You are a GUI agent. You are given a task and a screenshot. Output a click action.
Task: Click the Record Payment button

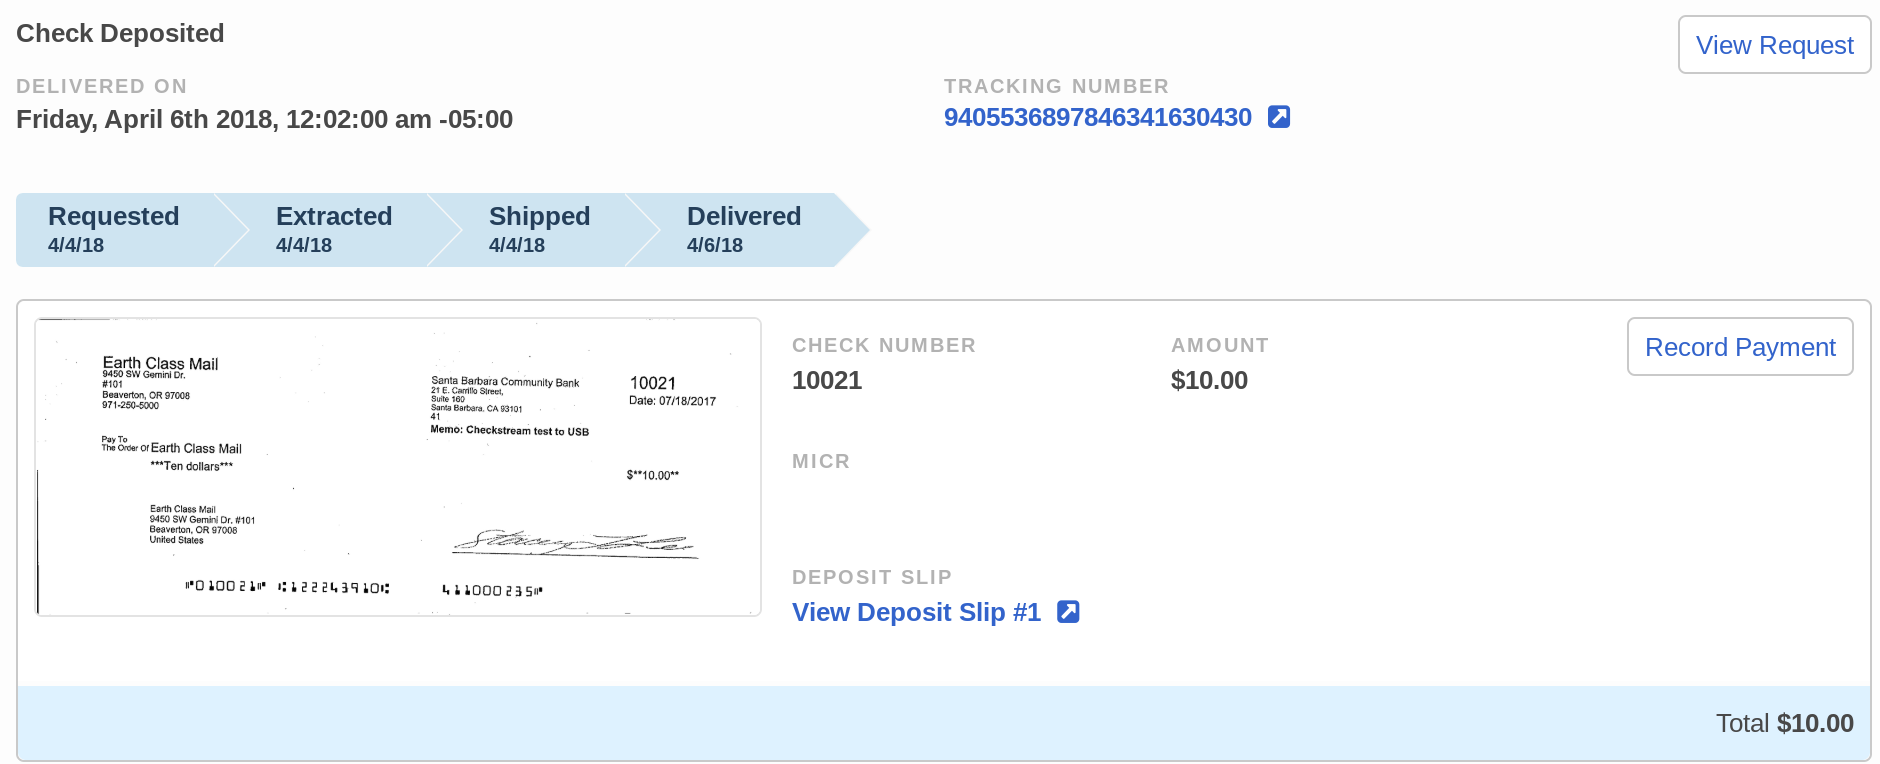pos(1740,346)
